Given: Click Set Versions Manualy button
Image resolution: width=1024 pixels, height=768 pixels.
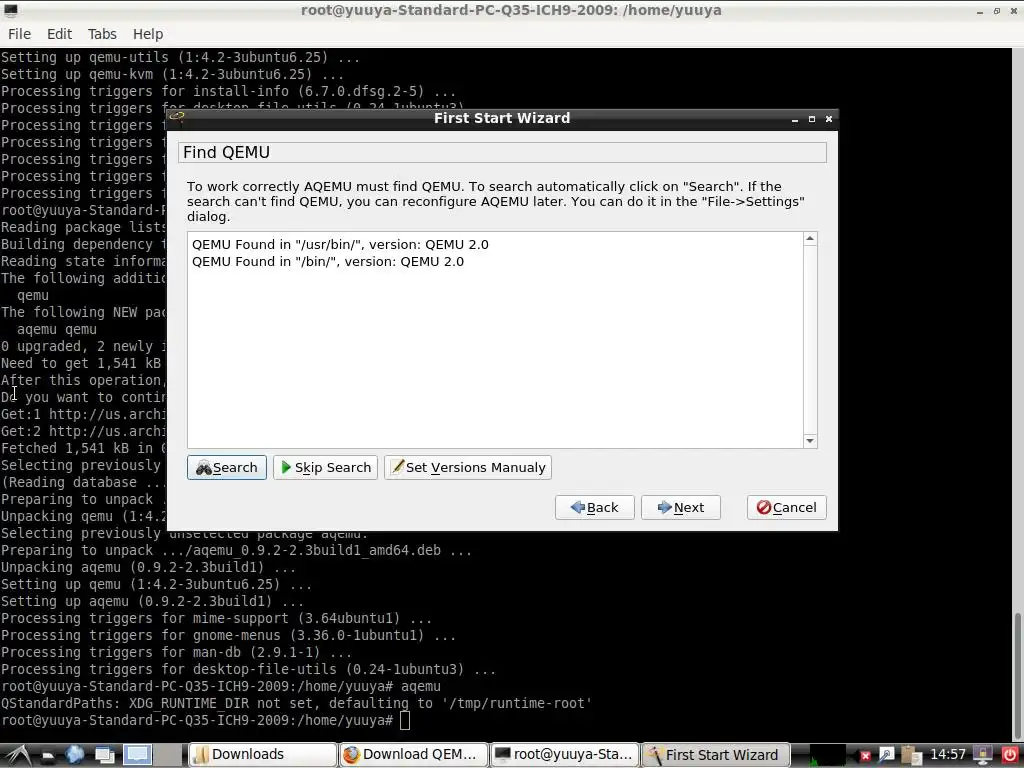Looking at the screenshot, I should (x=468, y=468).
